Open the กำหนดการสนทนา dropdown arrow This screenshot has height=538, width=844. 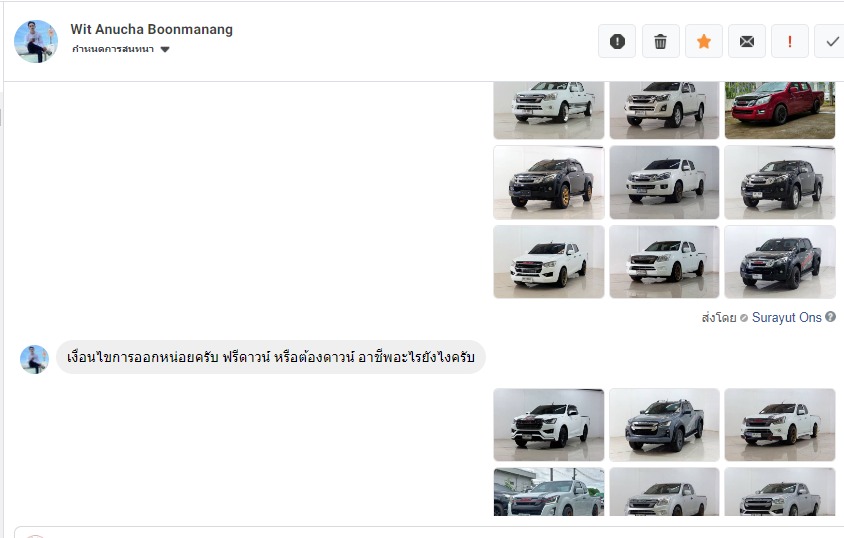(x=165, y=49)
